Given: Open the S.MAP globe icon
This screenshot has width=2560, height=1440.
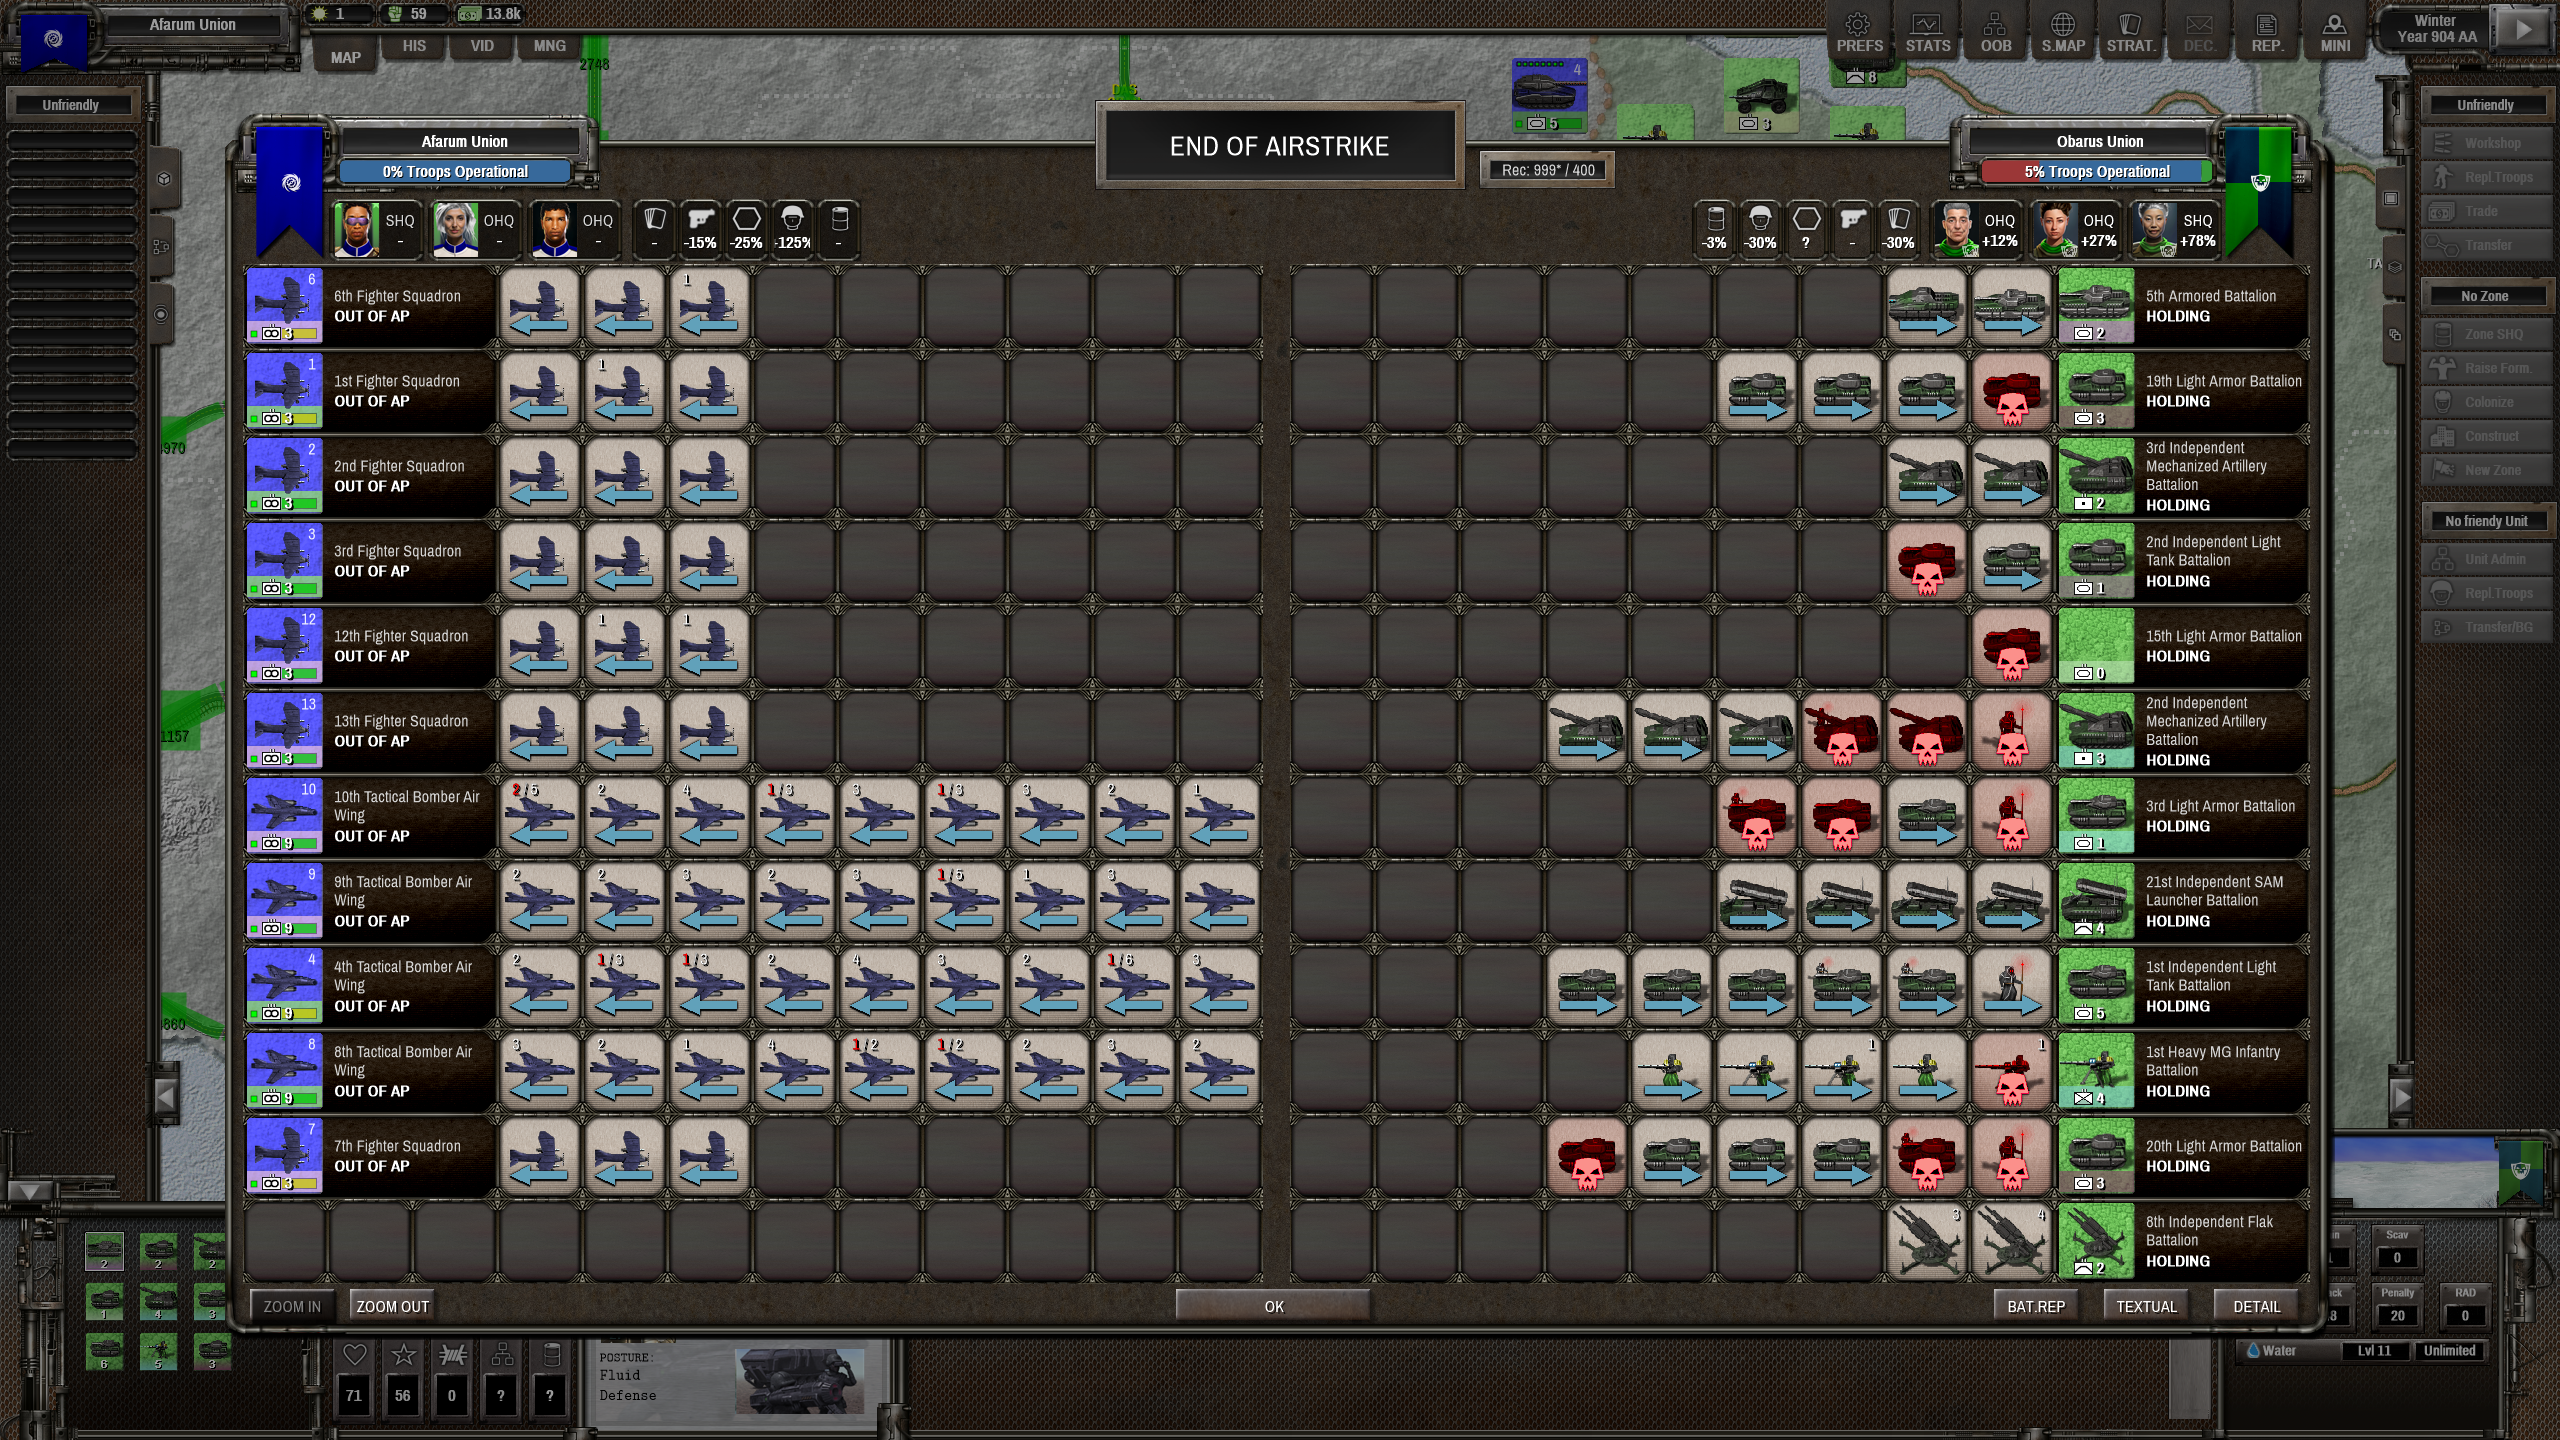Looking at the screenshot, I should 2062,32.
